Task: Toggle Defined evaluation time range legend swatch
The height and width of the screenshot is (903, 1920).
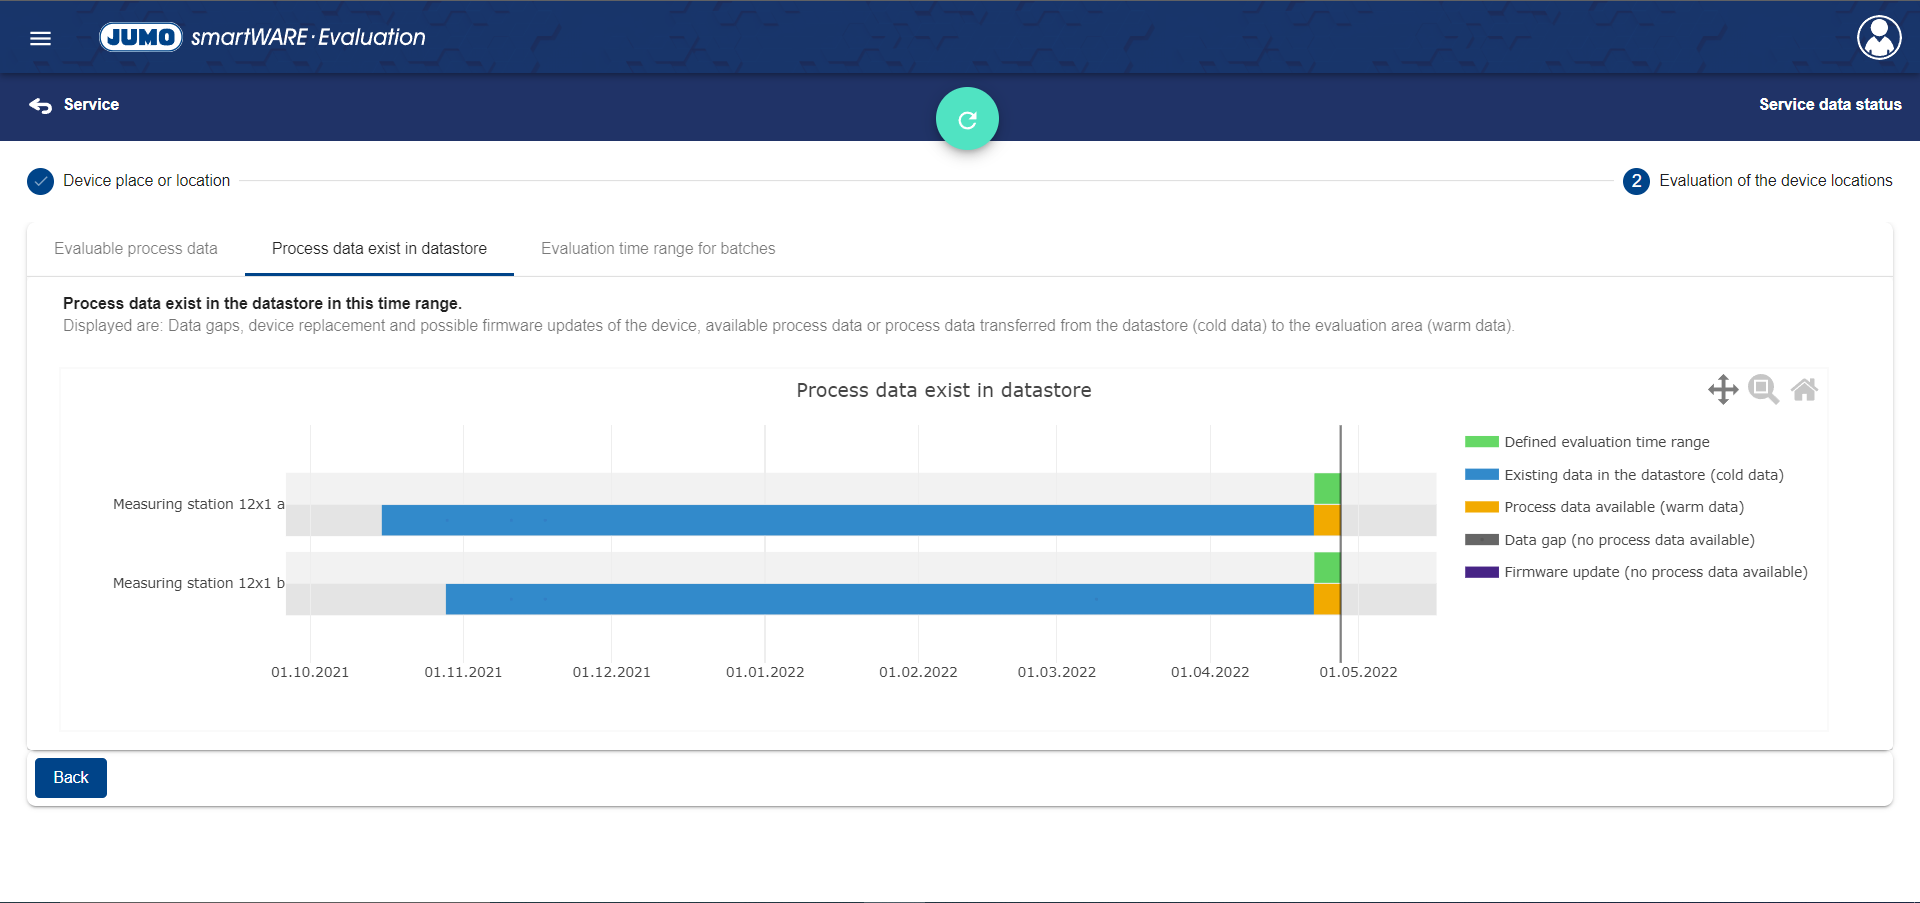Action: click(x=1481, y=442)
